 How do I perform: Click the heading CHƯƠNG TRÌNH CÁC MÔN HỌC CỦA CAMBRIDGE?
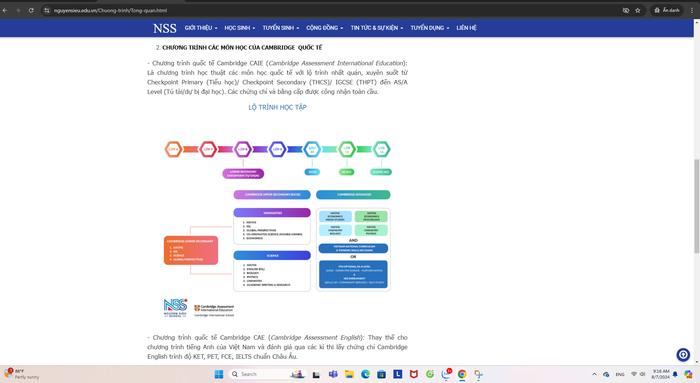pyautogui.click(x=242, y=47)
